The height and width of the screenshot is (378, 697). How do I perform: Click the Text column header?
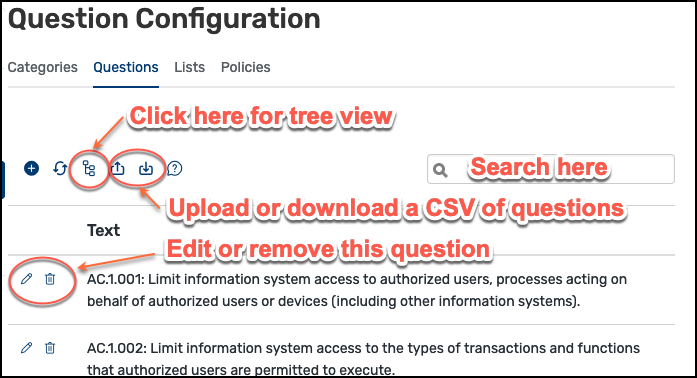coord(104,230)
